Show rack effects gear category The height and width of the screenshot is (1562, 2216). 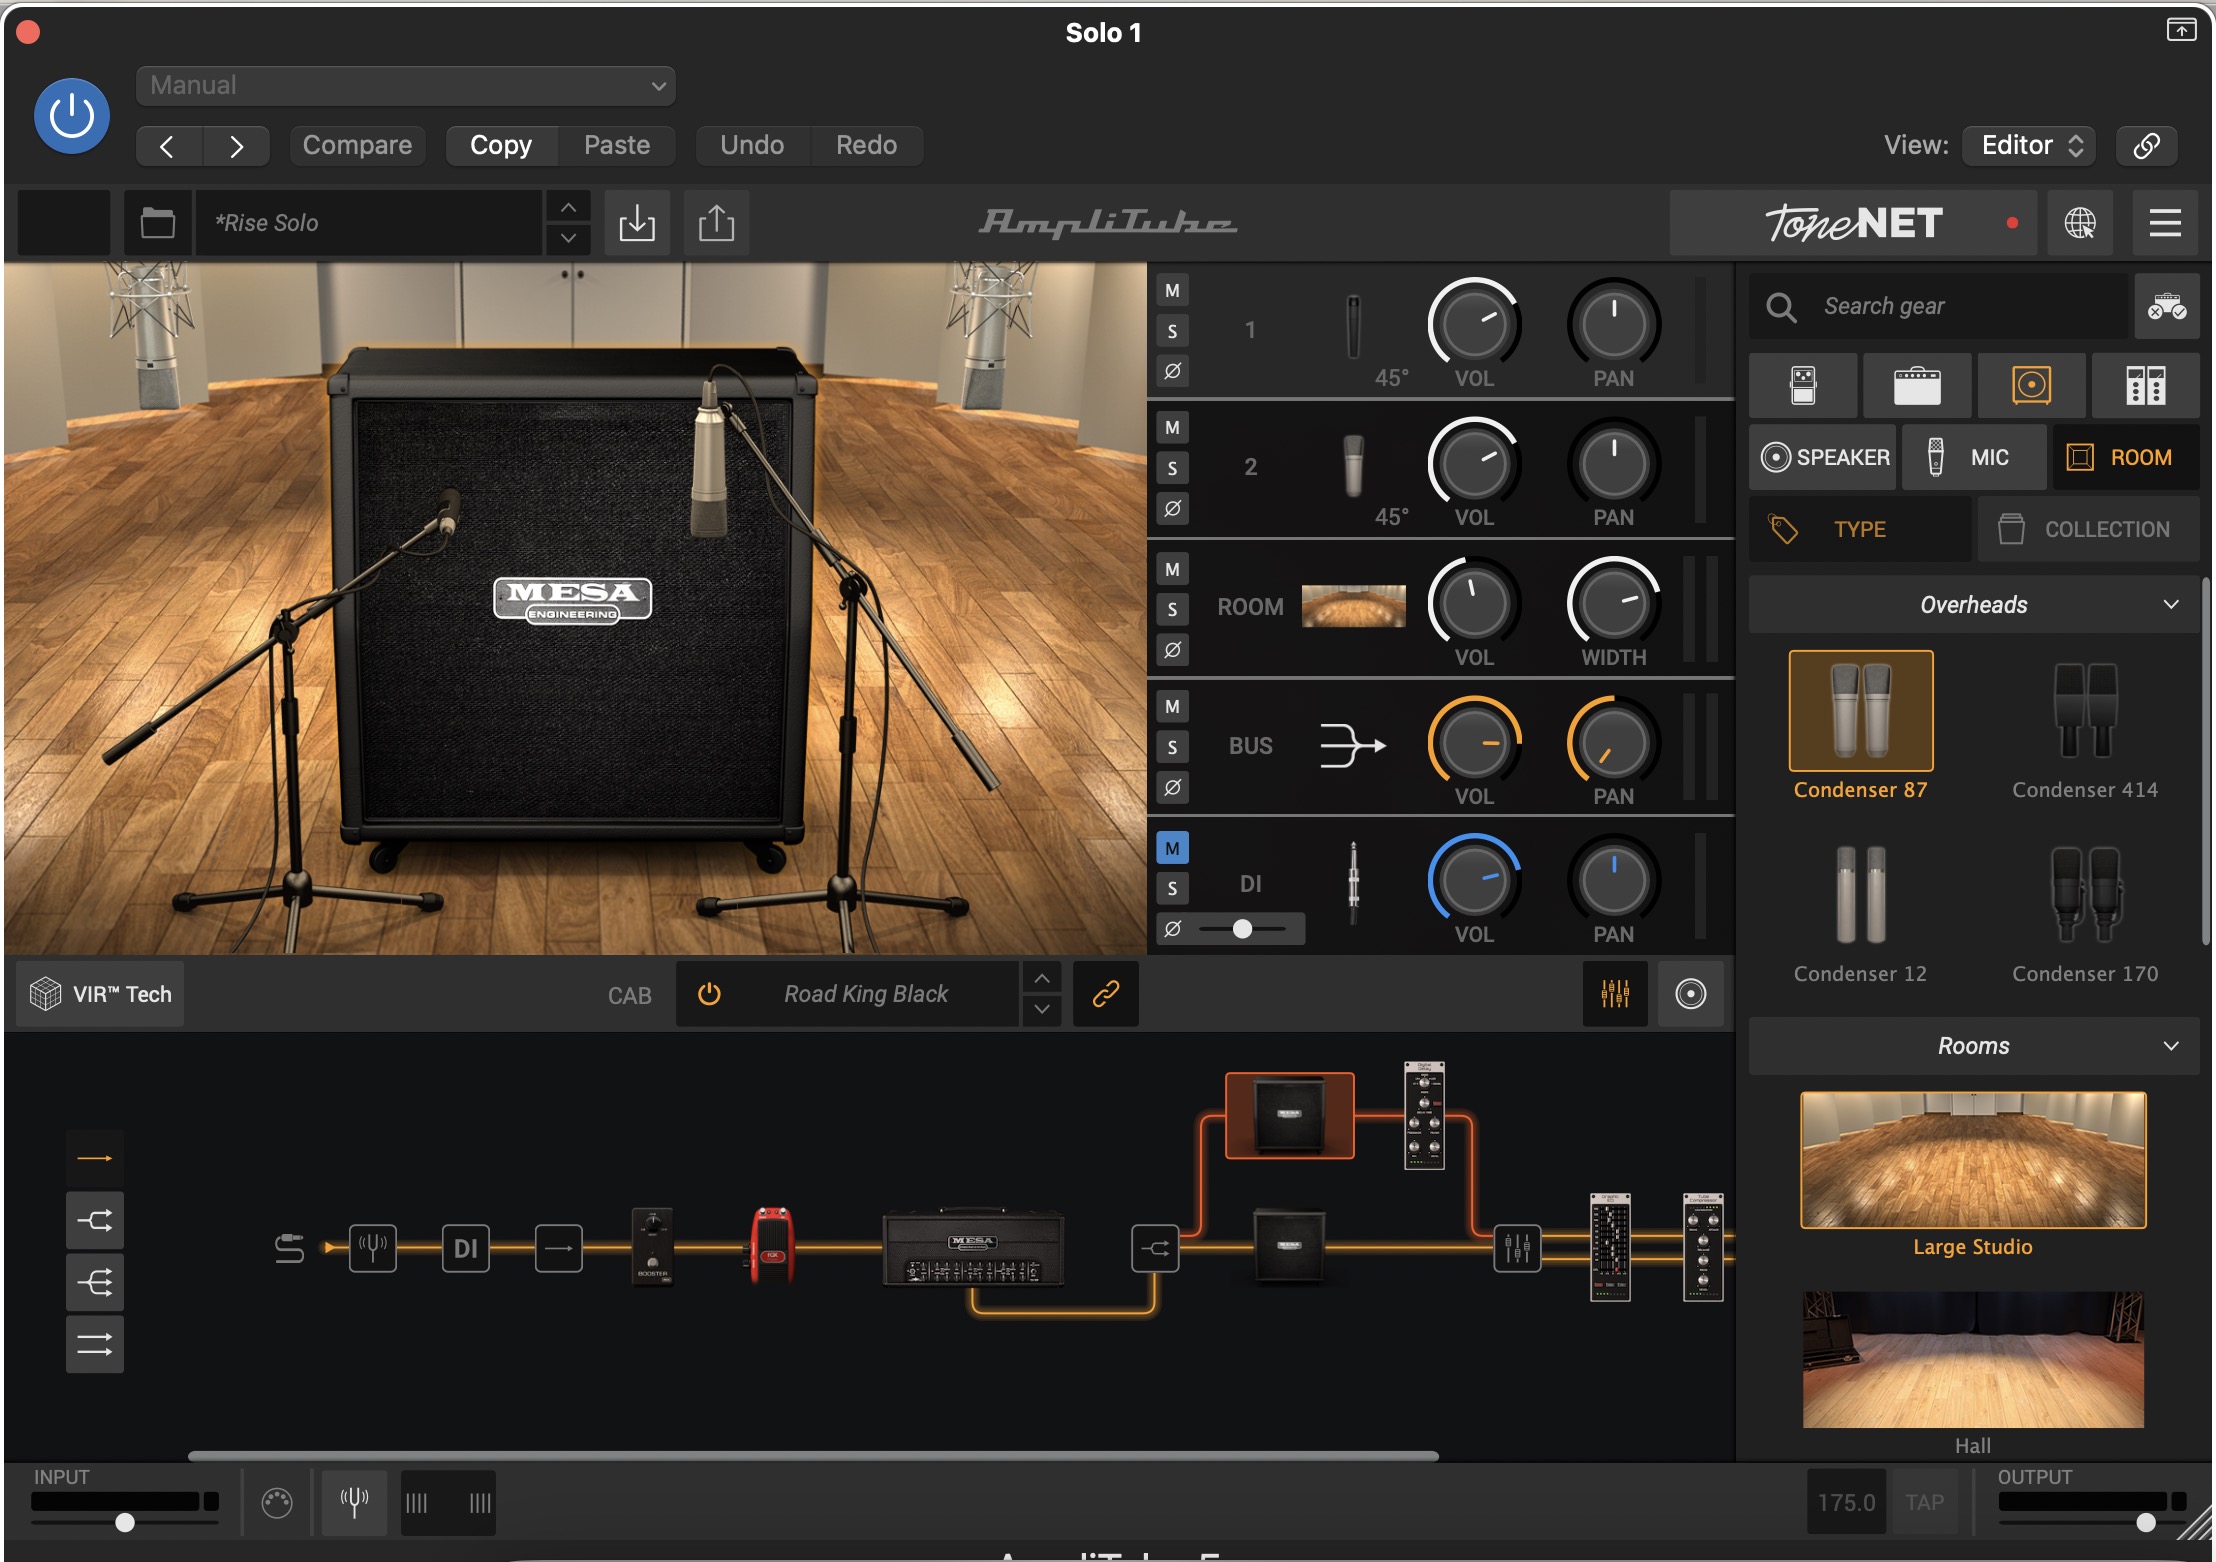(2145, 385)
